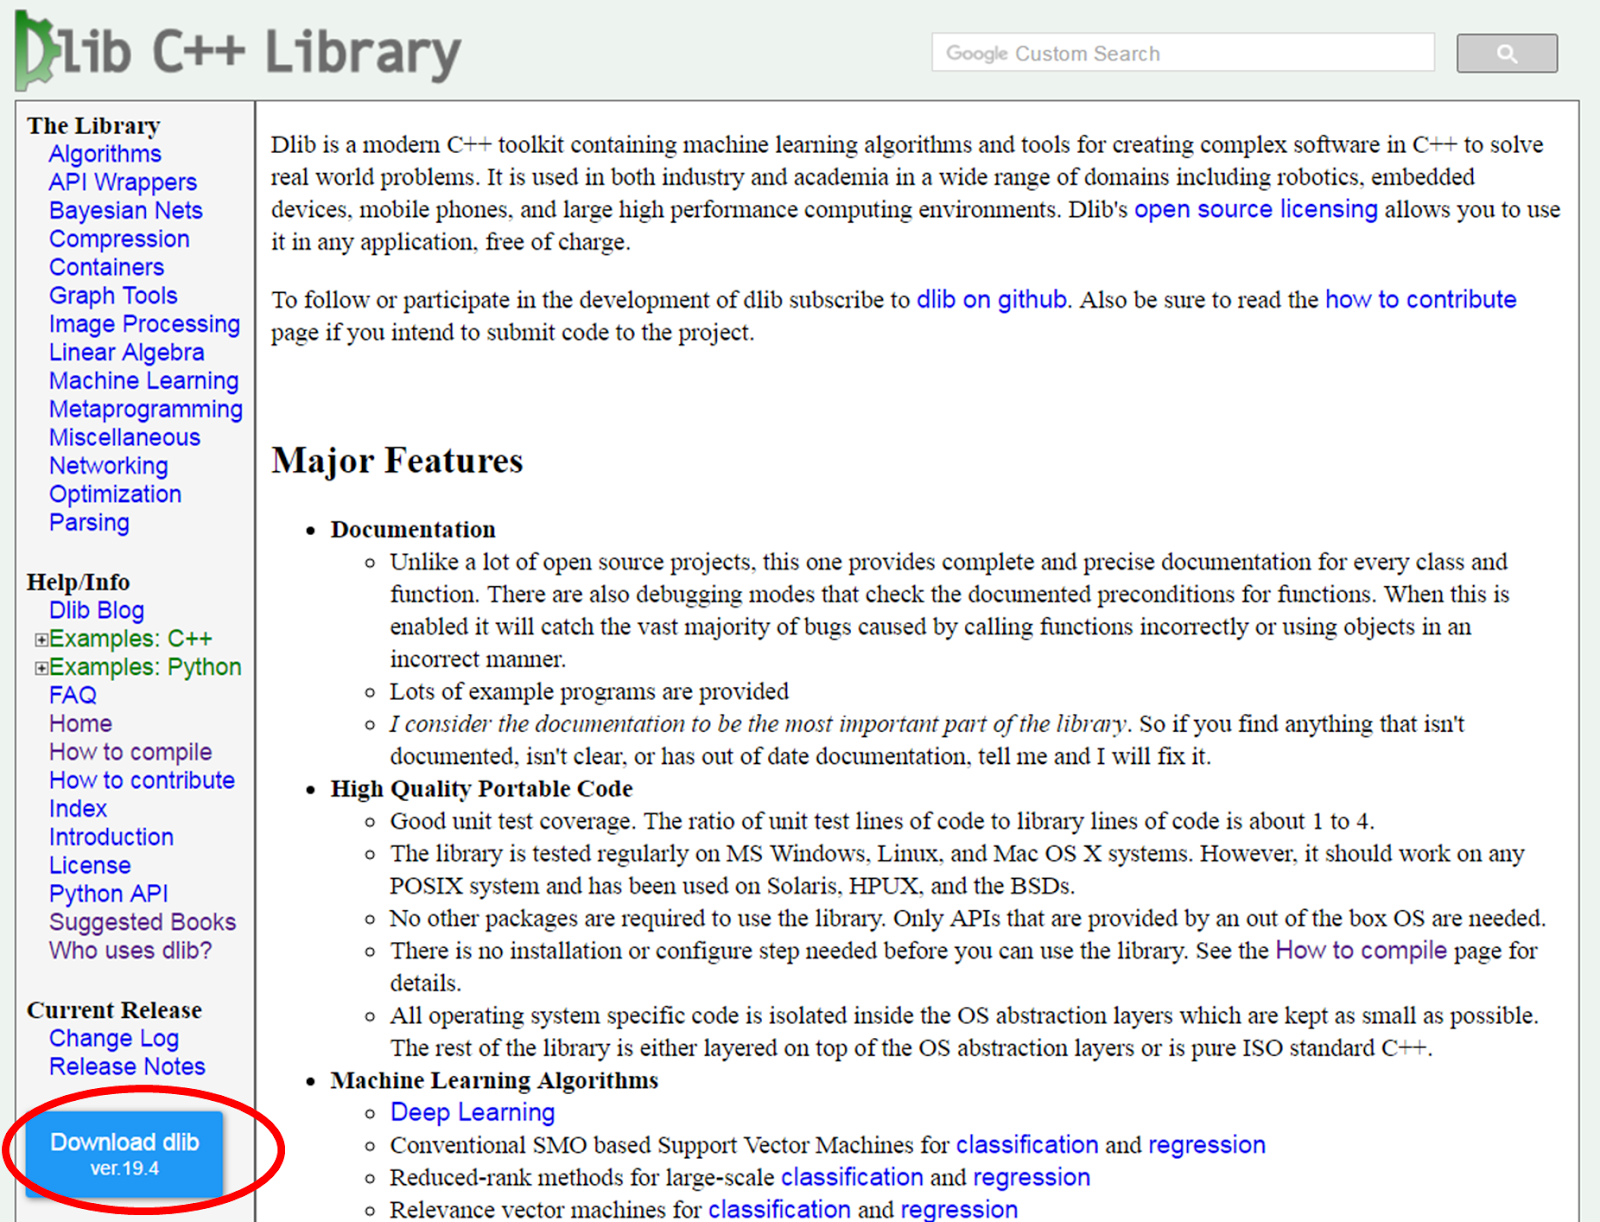
Task: Click the Dlib gear logo
Action: (34, 48)
